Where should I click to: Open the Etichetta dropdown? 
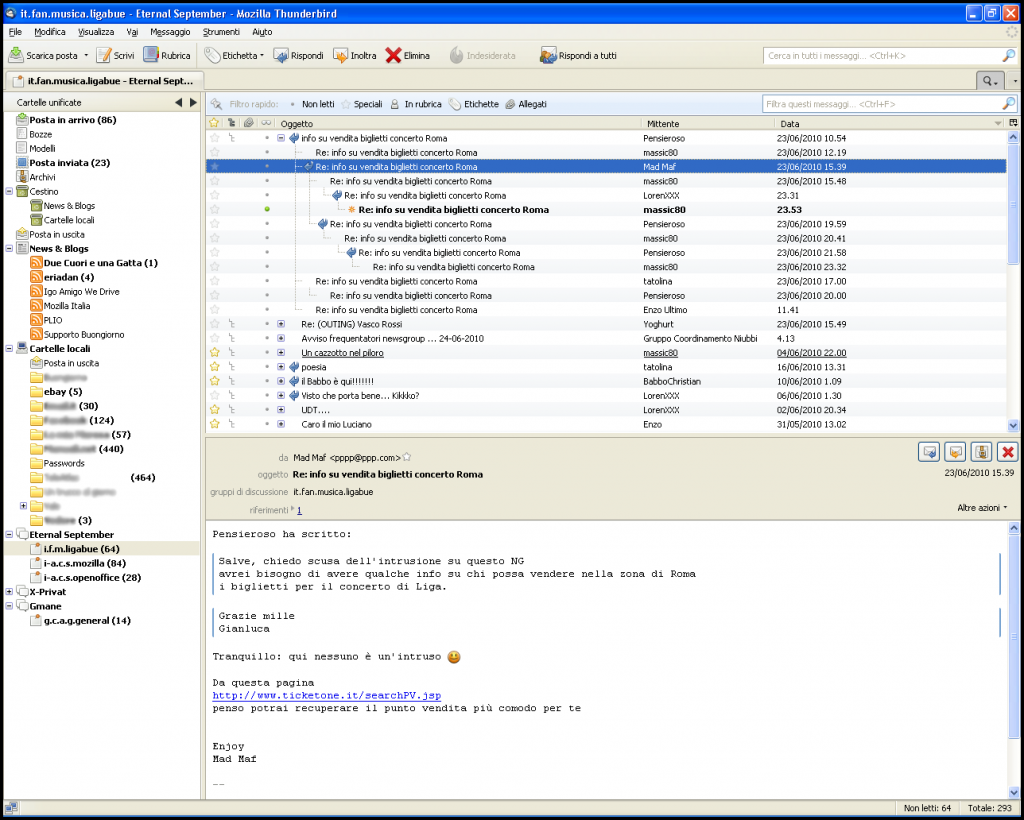click(x=234, y=55)
